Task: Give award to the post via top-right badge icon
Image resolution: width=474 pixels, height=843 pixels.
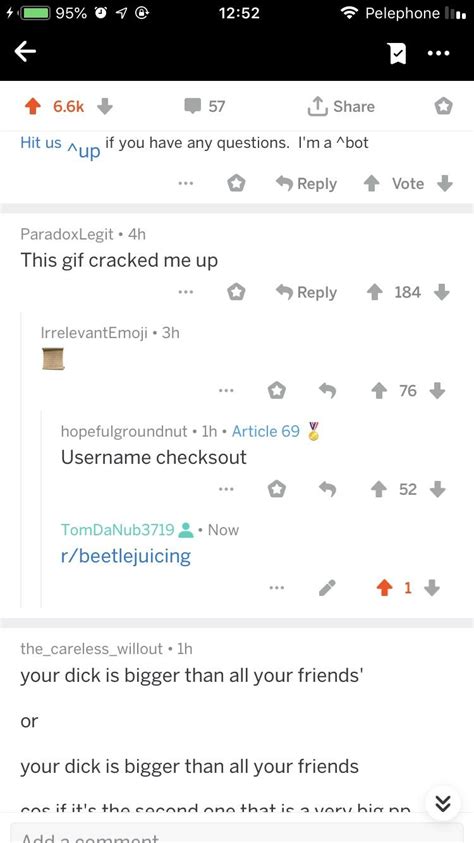Action: point(443,106)
